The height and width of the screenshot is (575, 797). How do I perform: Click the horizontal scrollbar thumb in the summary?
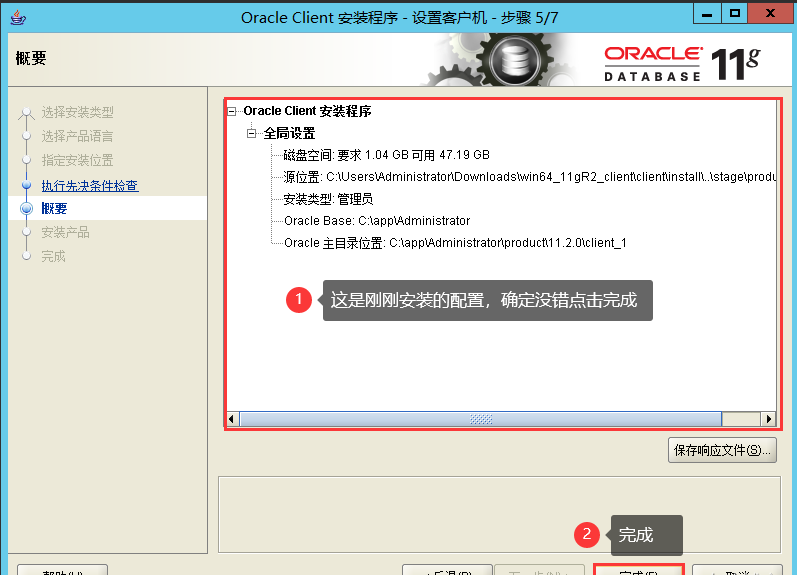480,419
